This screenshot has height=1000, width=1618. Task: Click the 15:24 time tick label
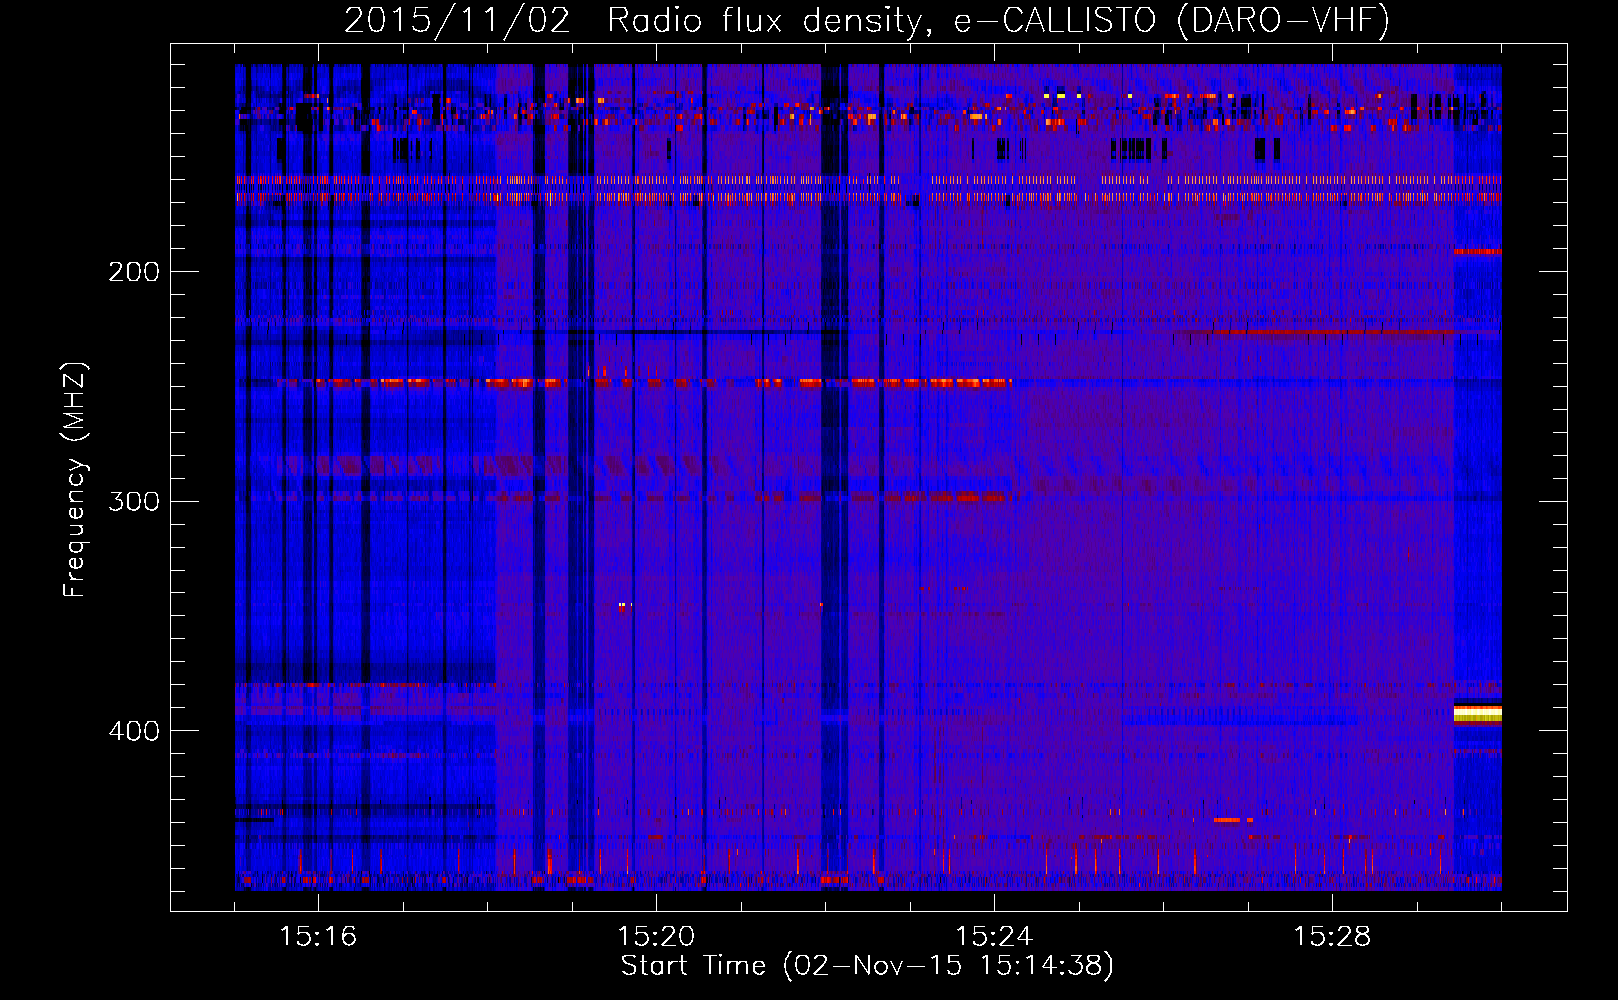click(994, 937)
